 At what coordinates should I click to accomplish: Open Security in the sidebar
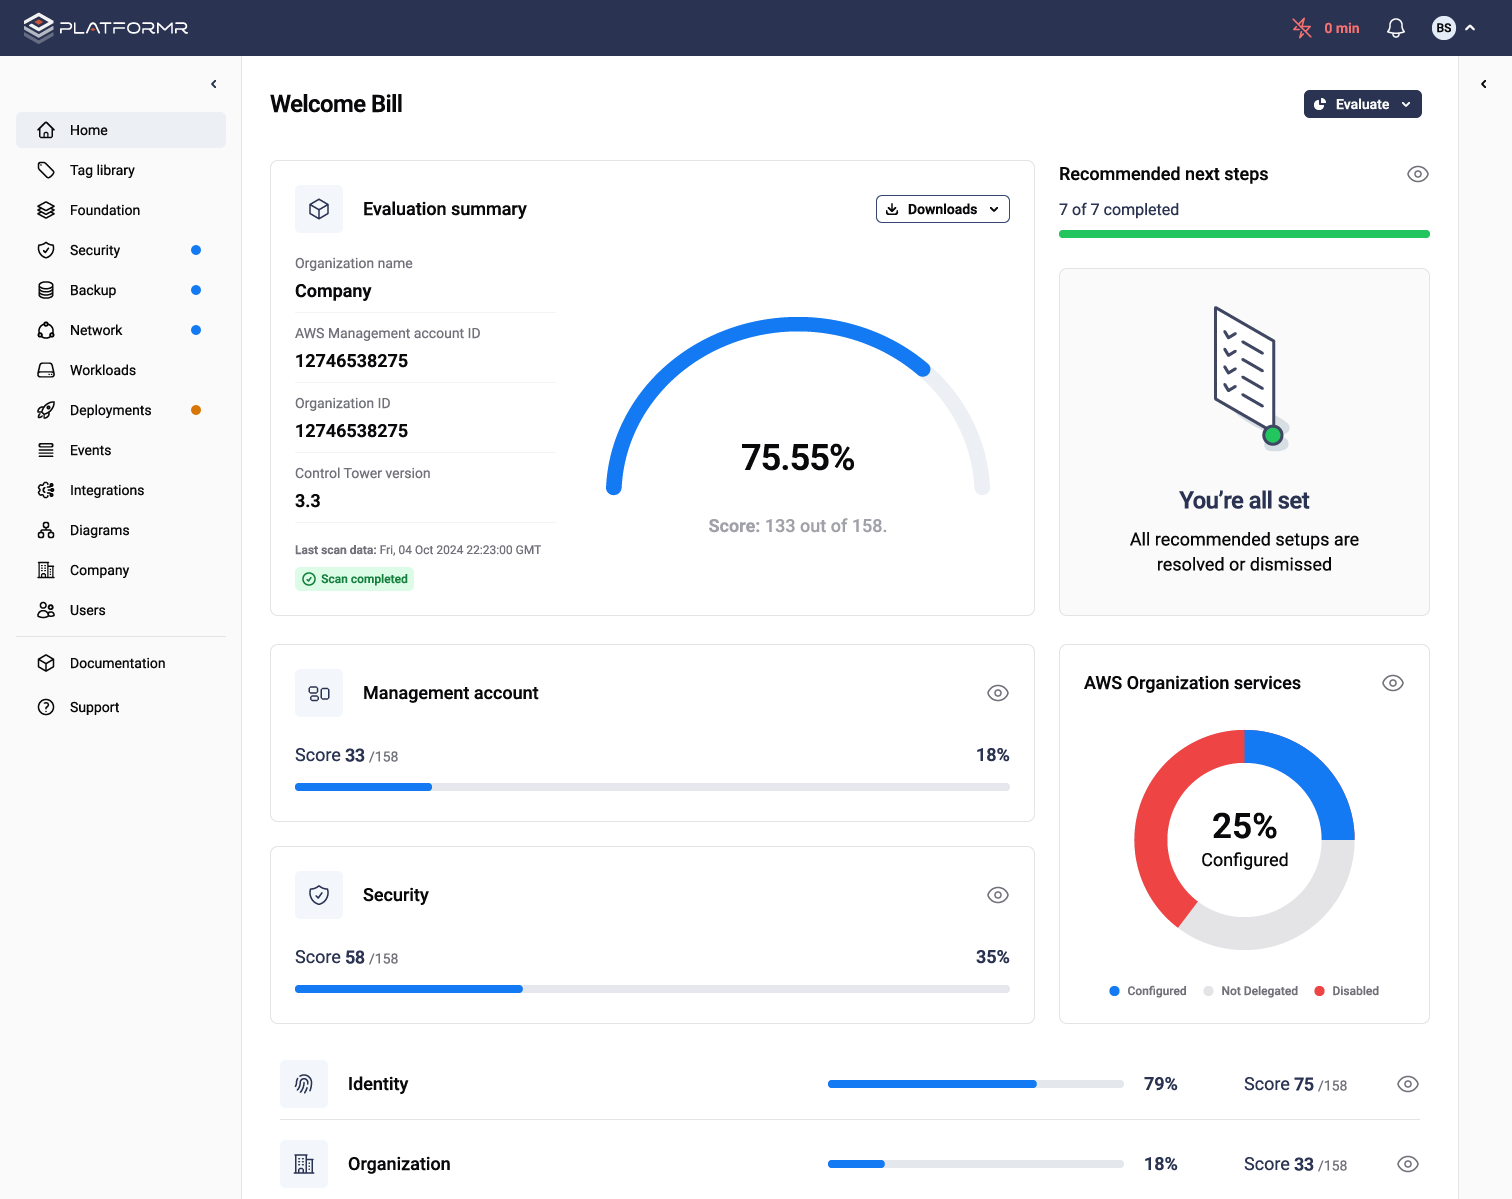(95, 250)
